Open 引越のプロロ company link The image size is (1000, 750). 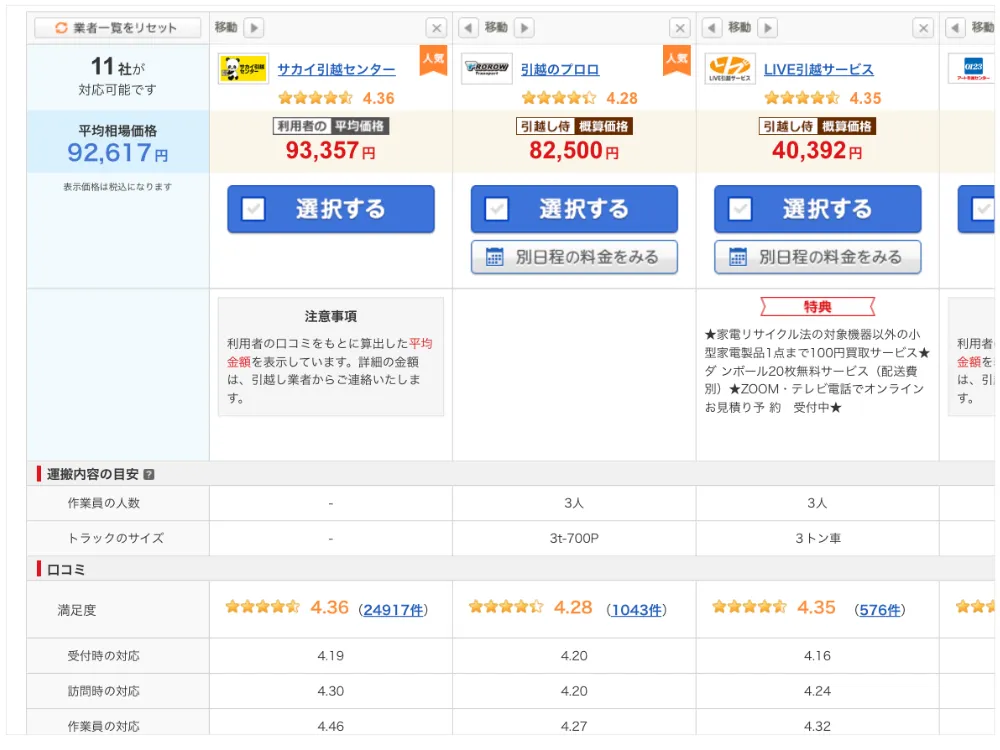(560, 70)
